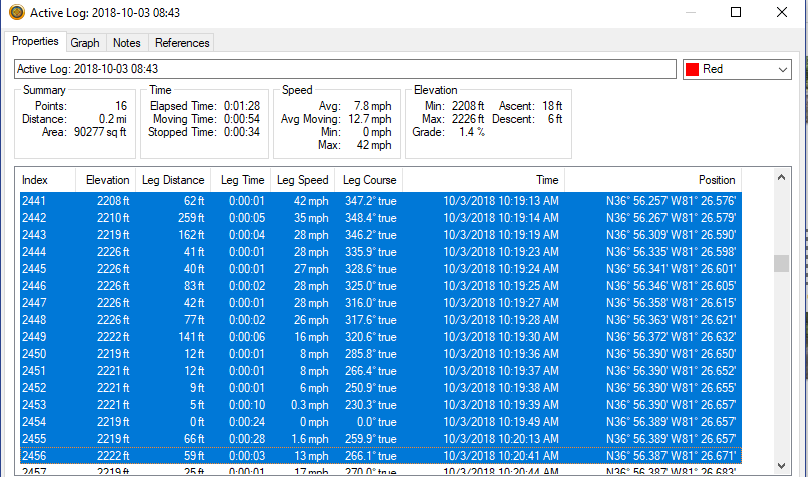Select track point row 2453
Viewport: 808px width, 477px height.
(381, 405)
